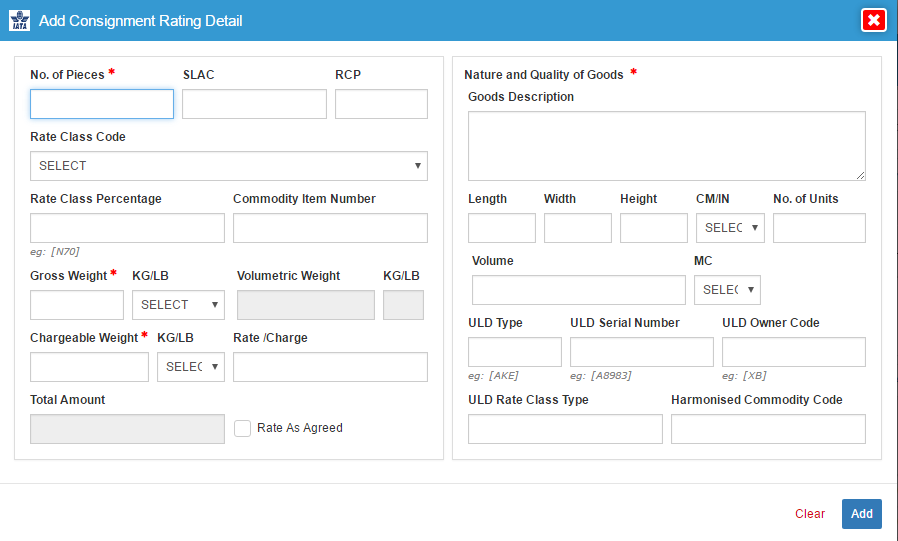Click the Add button
Image resolution: width=898 pixels, height=541 pixels.
[861, 514]
